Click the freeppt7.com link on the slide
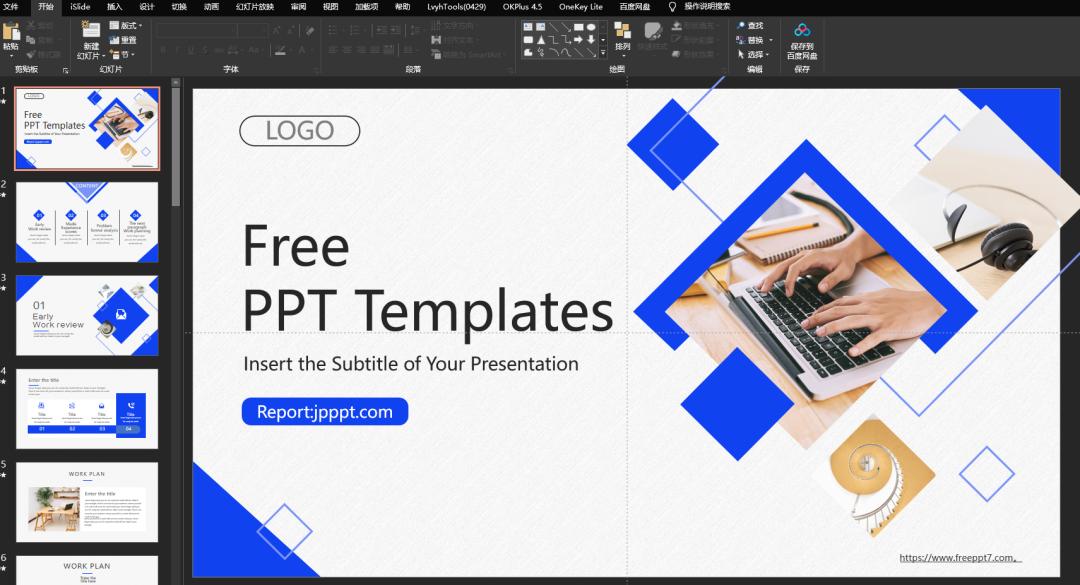 coord(958,558)
